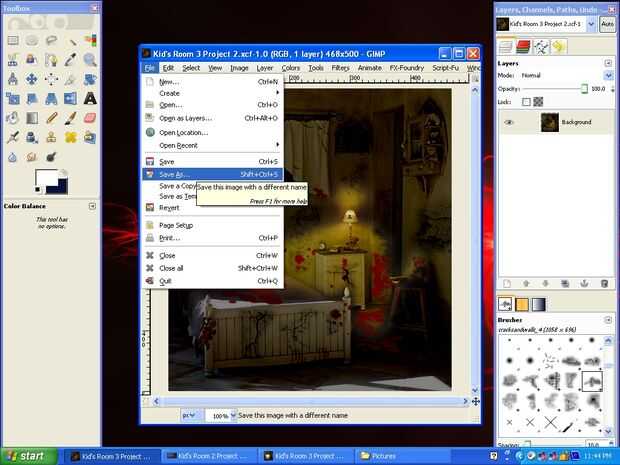Select the Scale tool
This screenshot has width=620, height=465.
13,98
